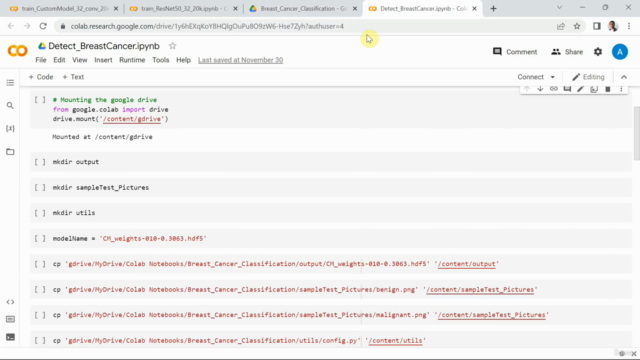Run the 'mkdir output' cell
640x360 pixels.
tap(40, 162)
